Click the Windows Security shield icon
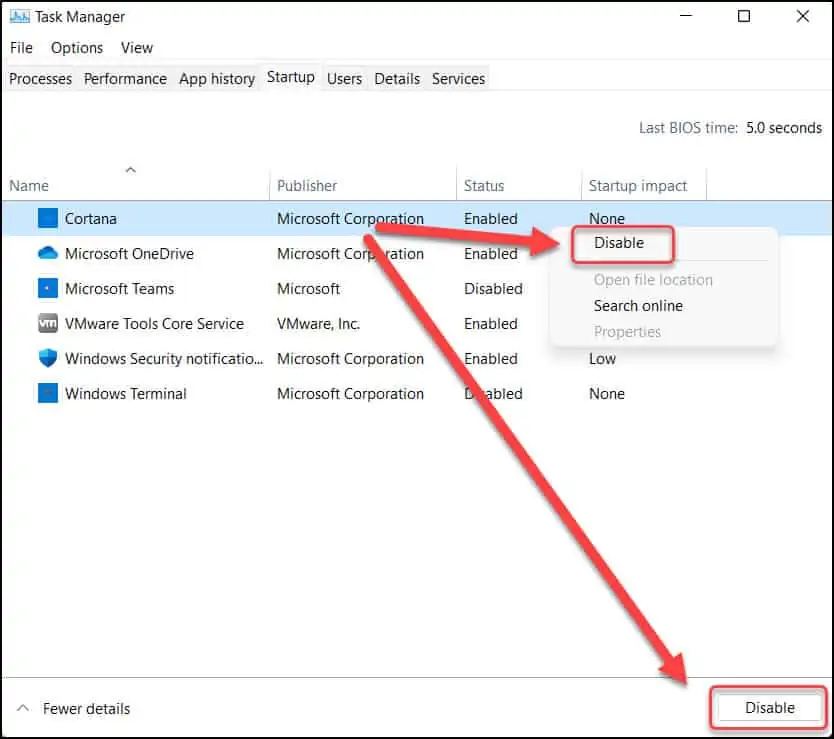The image size is (834, 739). 47,358
